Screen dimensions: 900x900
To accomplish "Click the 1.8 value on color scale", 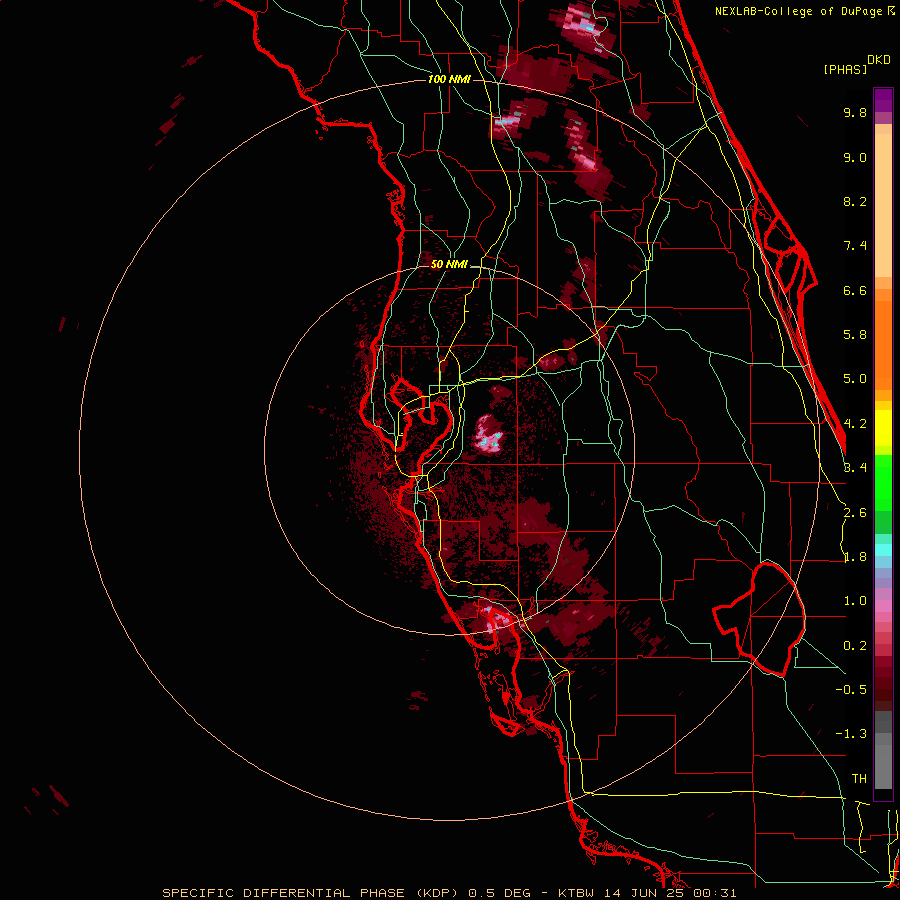I will 855,557.
